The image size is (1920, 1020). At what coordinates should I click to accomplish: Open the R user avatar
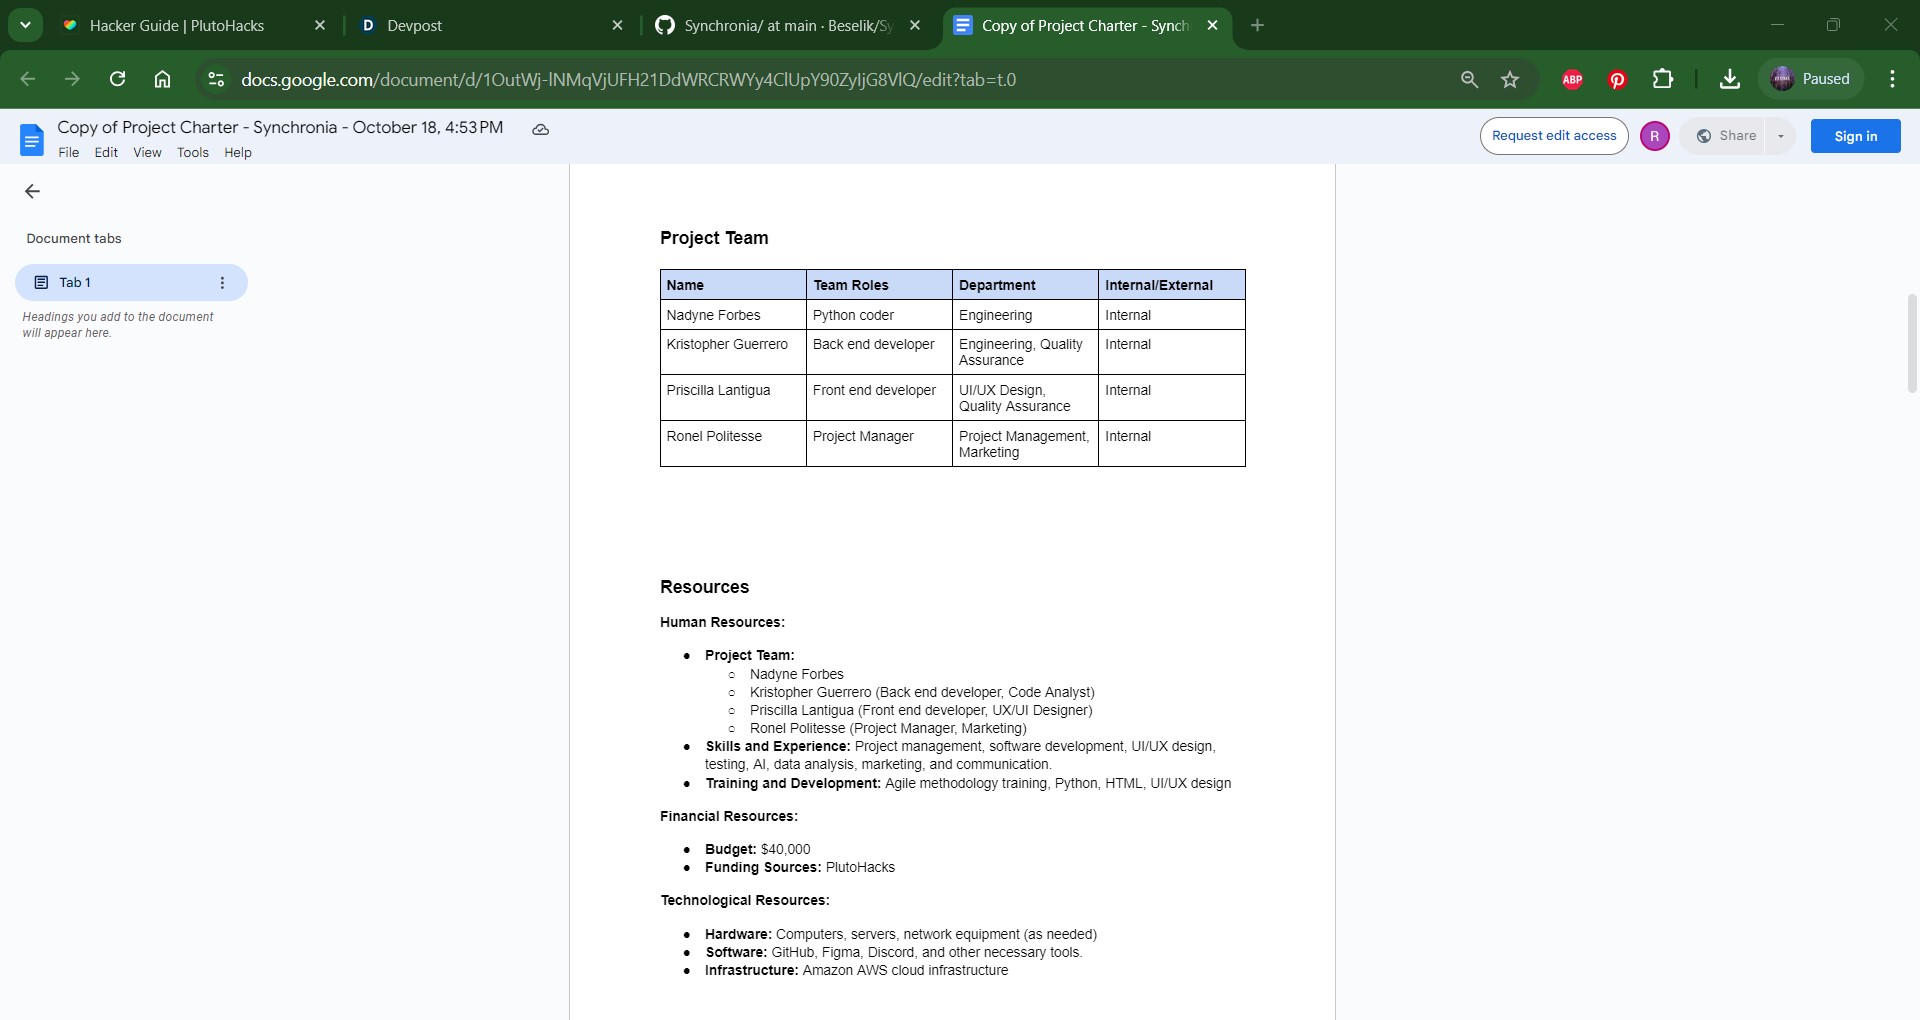click(1654, 136)
